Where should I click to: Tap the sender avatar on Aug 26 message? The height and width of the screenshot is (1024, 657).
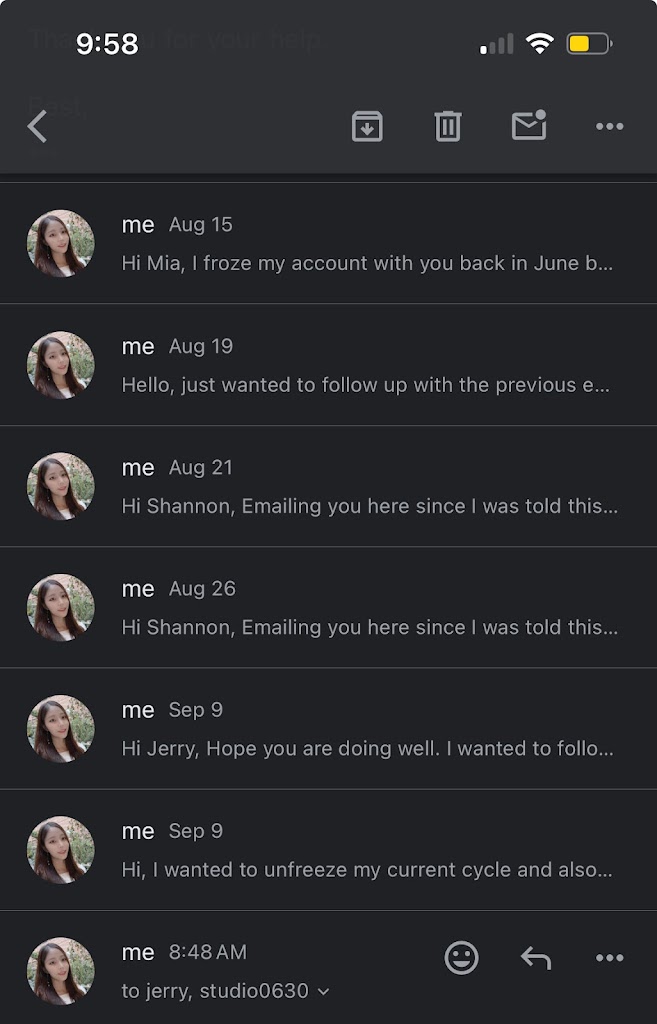[x=60, y=607]
